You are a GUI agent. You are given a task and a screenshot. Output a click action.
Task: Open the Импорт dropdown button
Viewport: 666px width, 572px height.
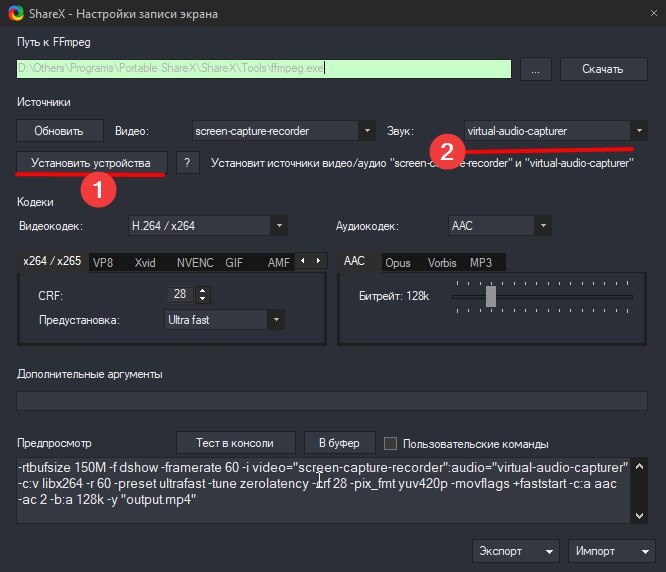point(612,551)
